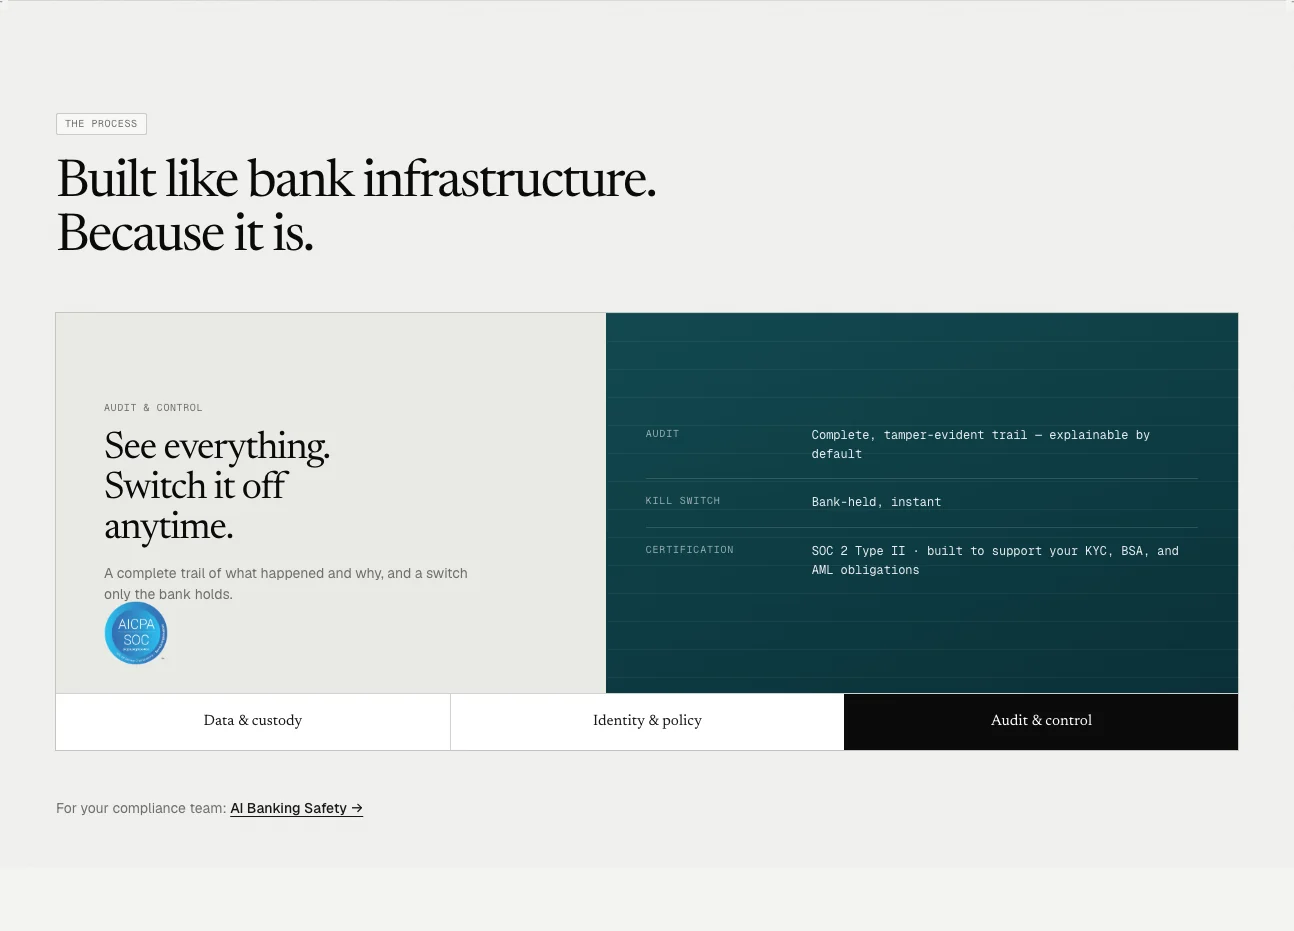Click 'A complete trail of what happened' paragraph

pyautogui.click(x=286, y=584)
